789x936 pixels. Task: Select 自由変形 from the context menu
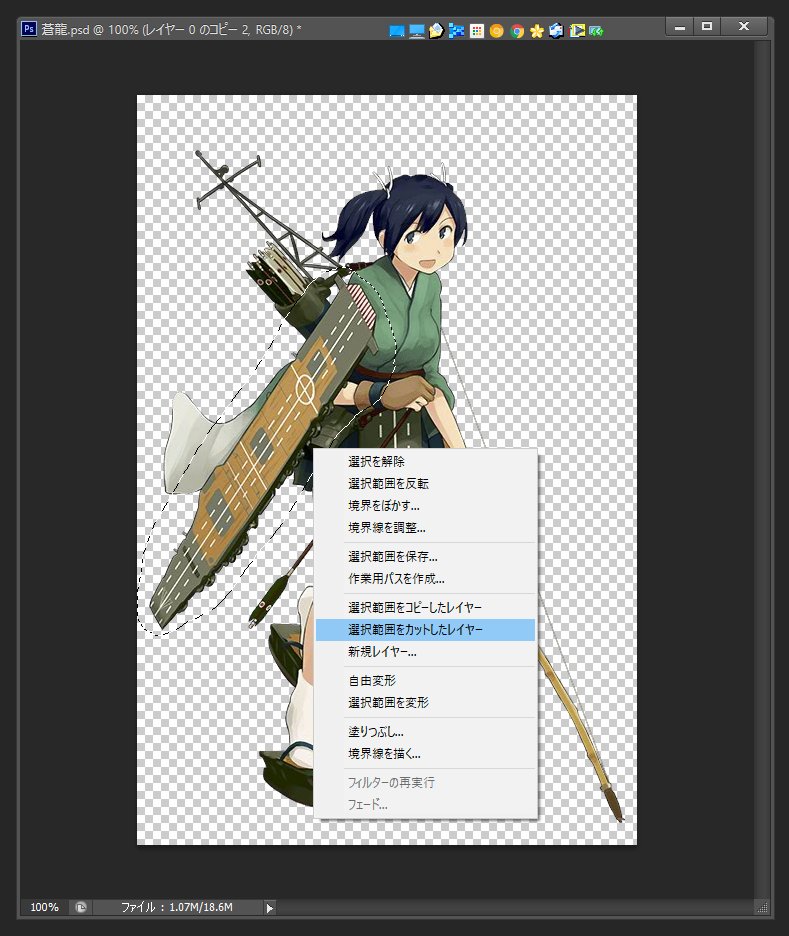425,681
